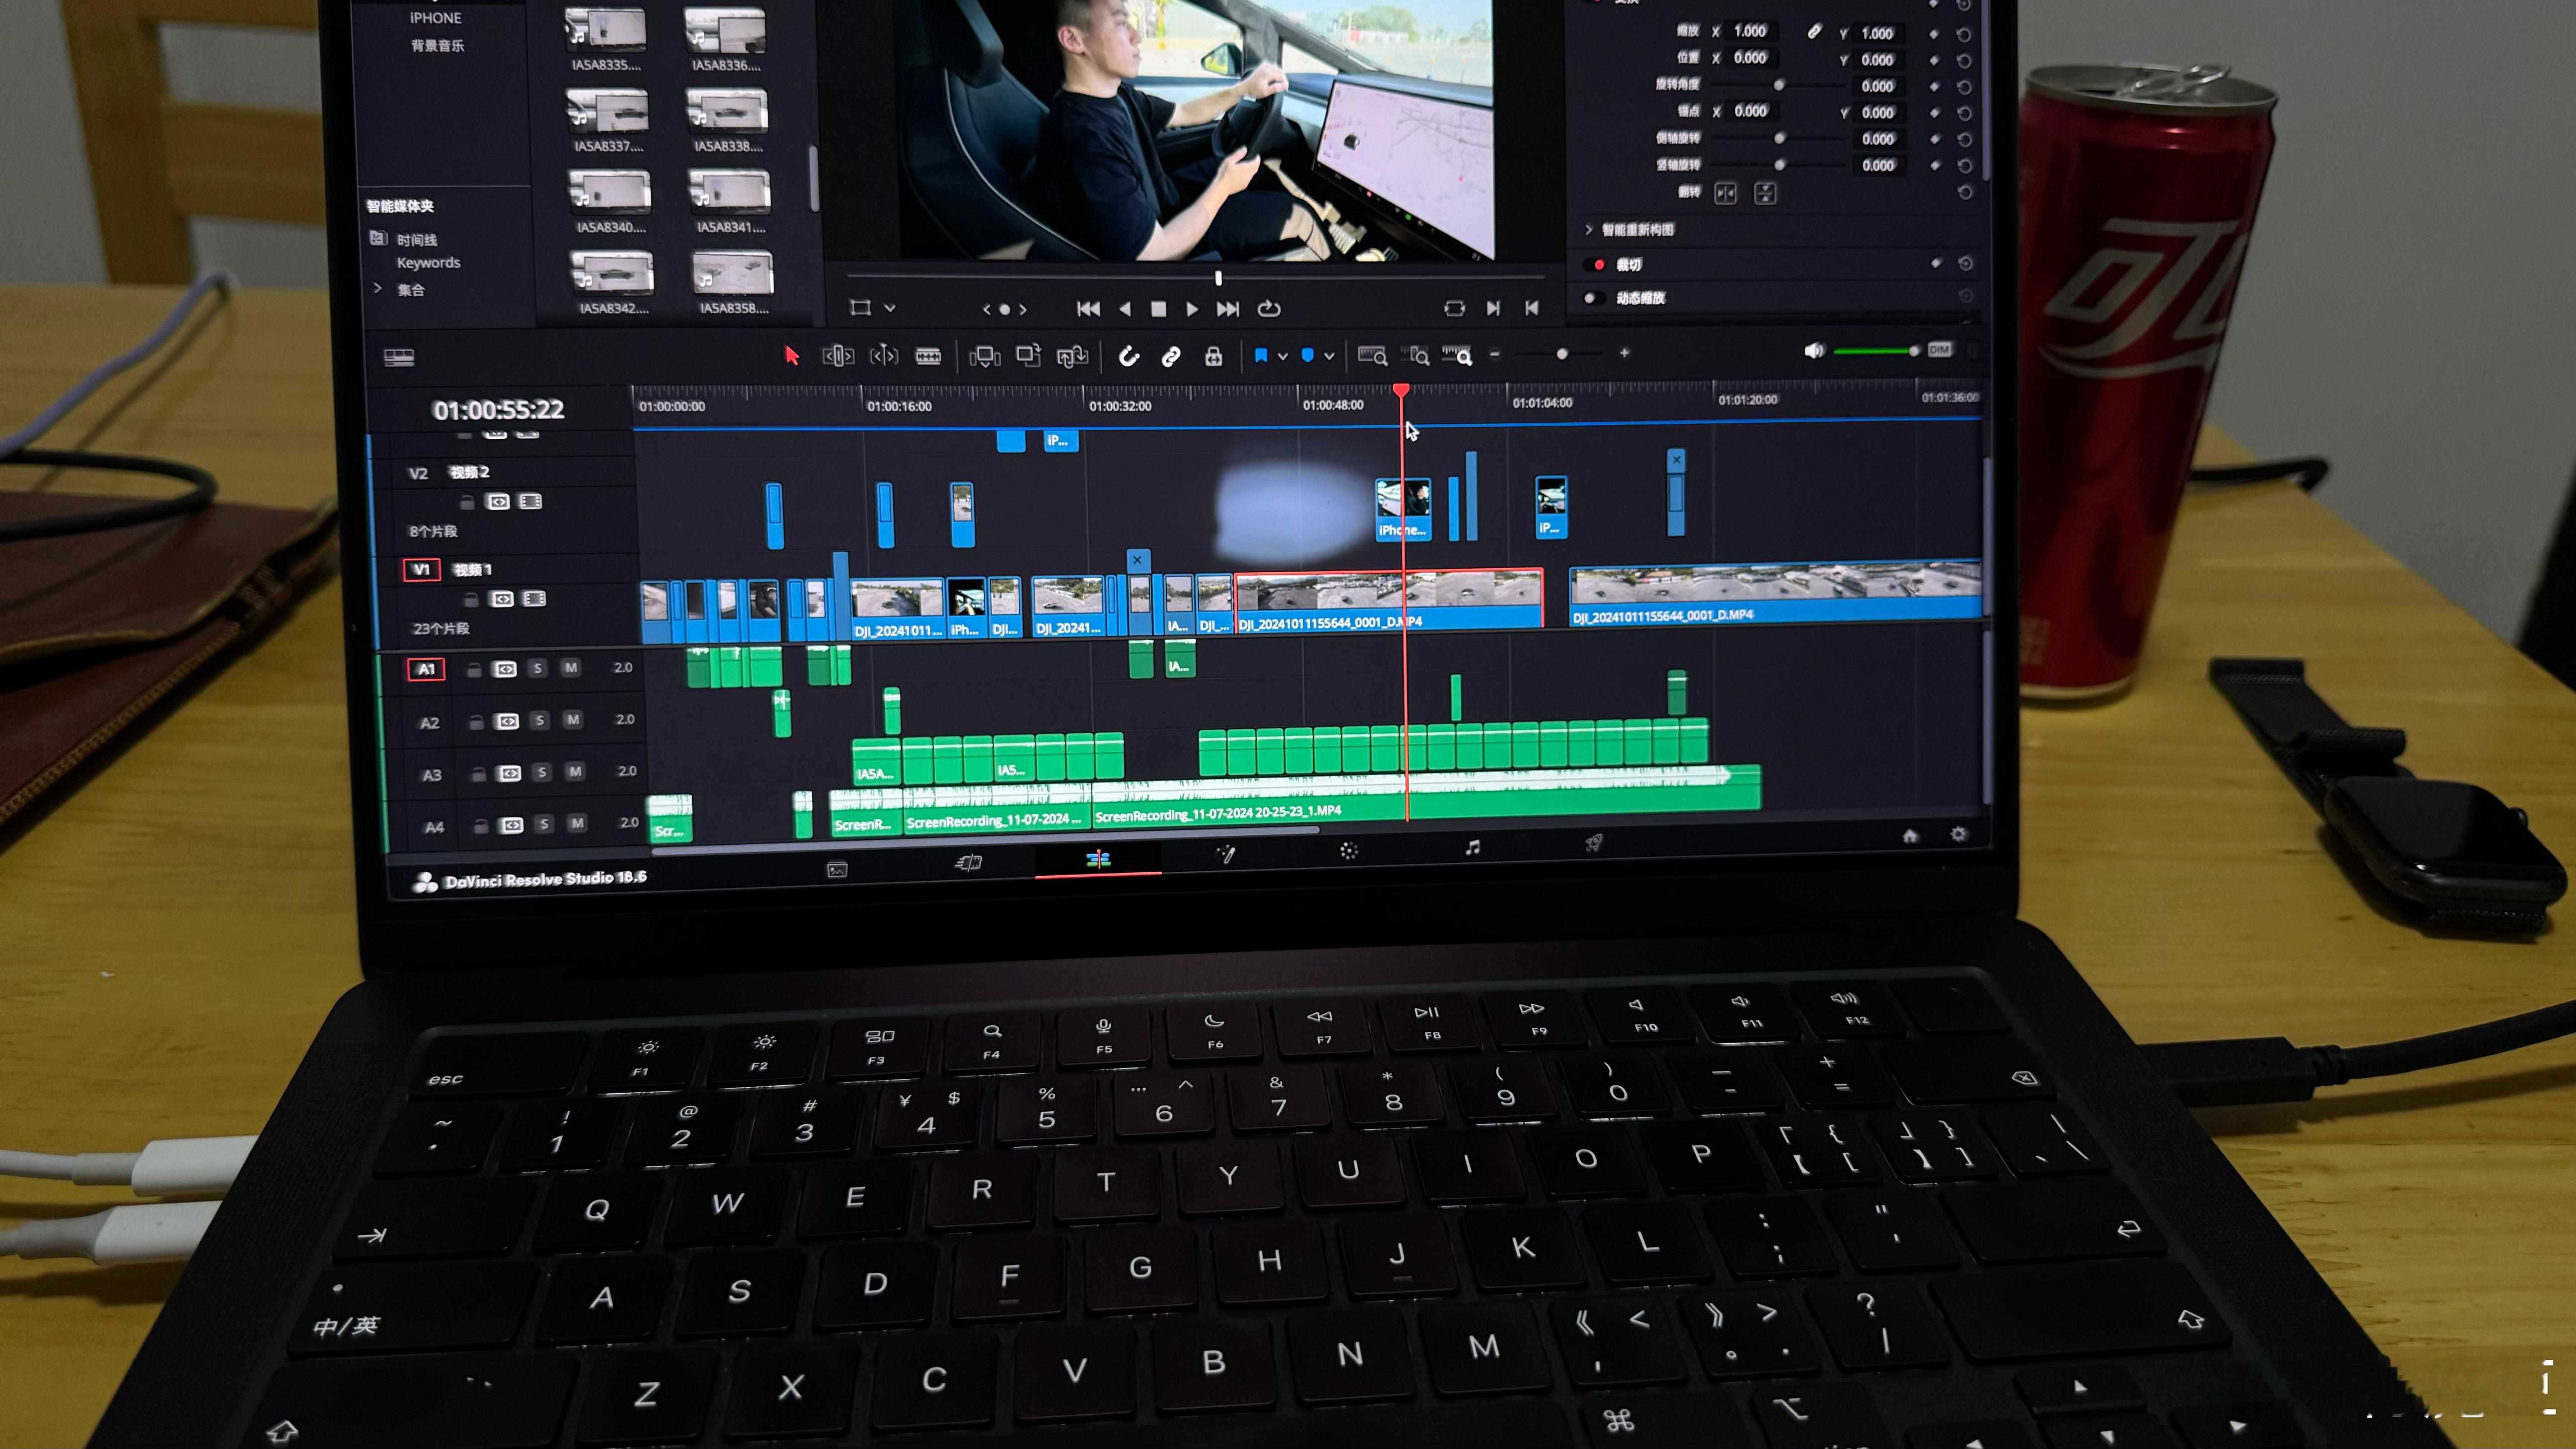Click the Detail Zoom icon
2576x1449 pixels.
click(x=1415, y=355)
